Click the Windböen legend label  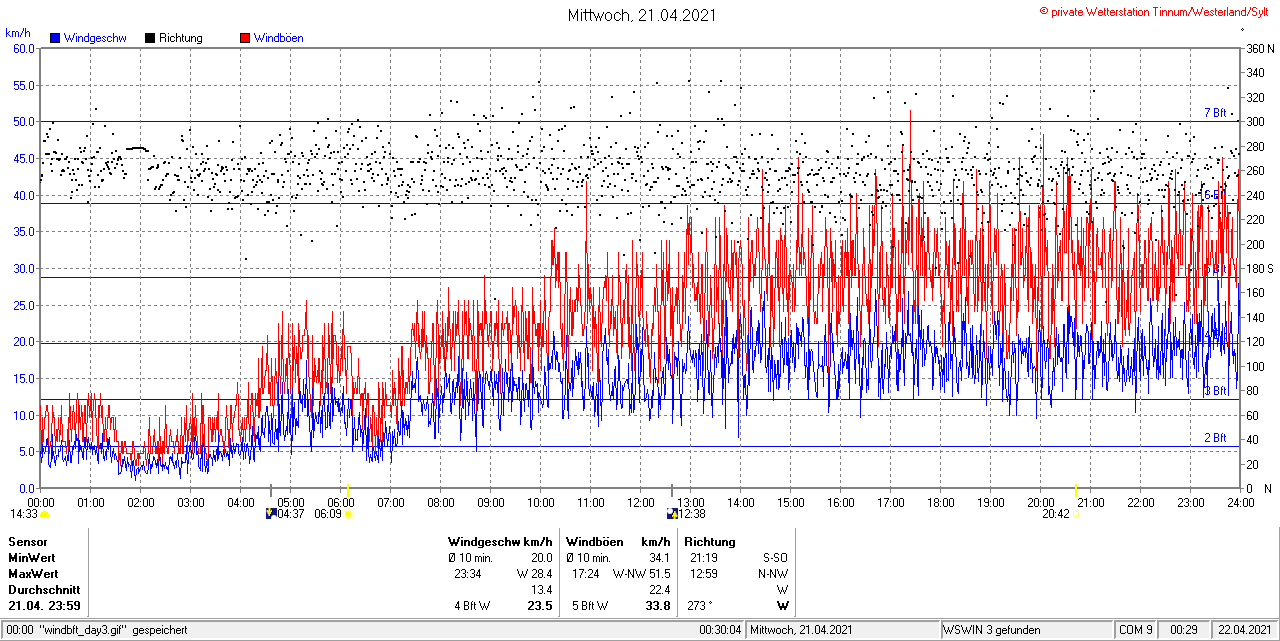(x=279, y=38)
